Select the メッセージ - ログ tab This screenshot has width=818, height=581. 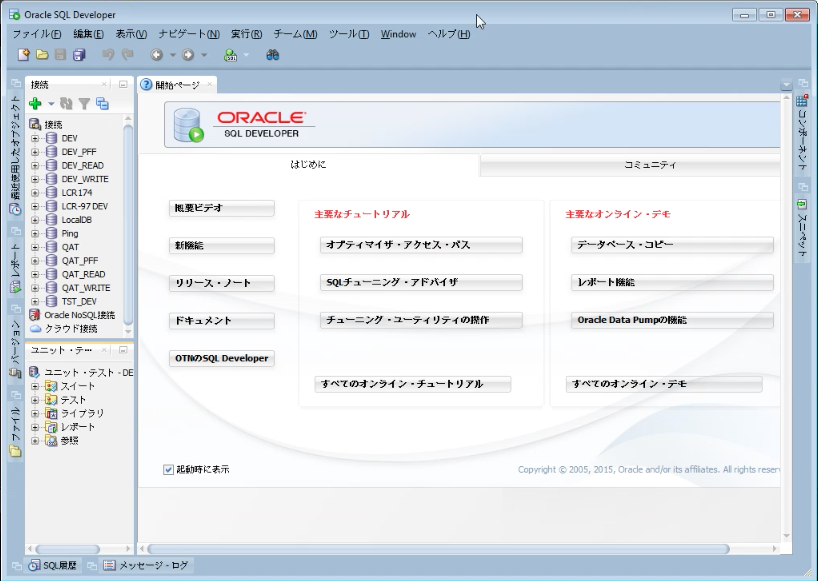pyautogui.click(x=146, y=565)
